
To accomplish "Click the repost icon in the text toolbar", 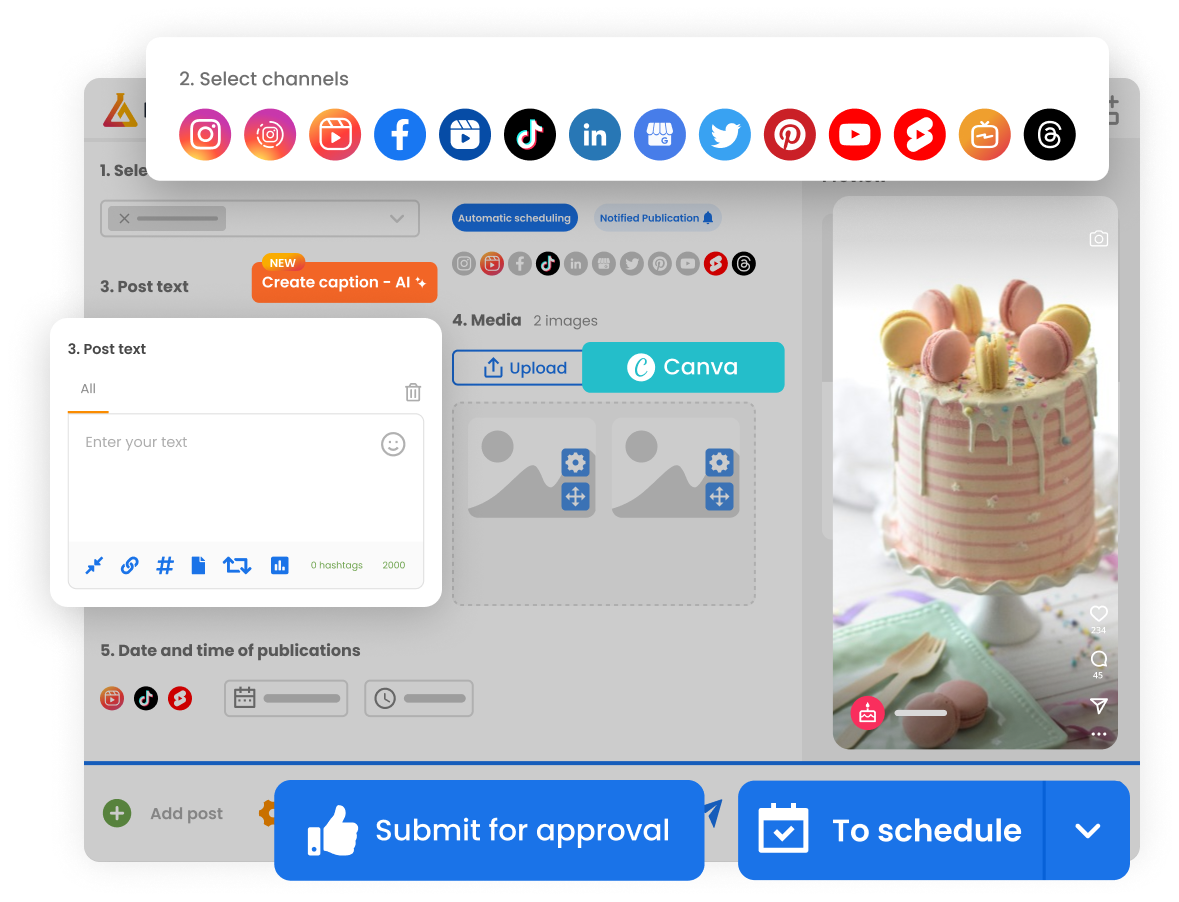I will pos(237,565).
